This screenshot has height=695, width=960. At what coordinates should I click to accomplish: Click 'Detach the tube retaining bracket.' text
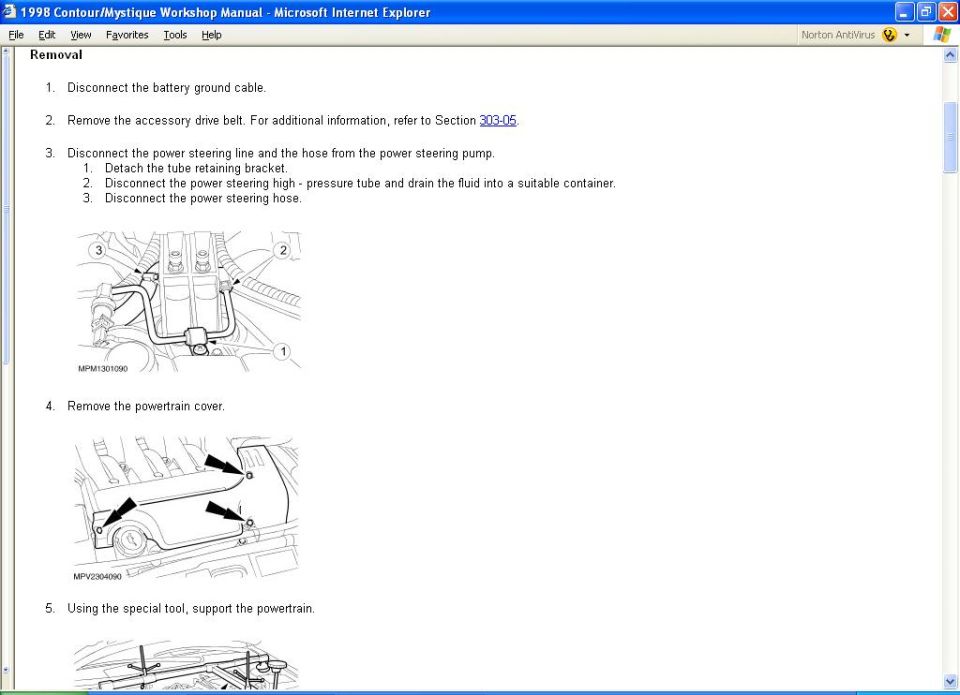pyautogui.click(x=196, y=168)
